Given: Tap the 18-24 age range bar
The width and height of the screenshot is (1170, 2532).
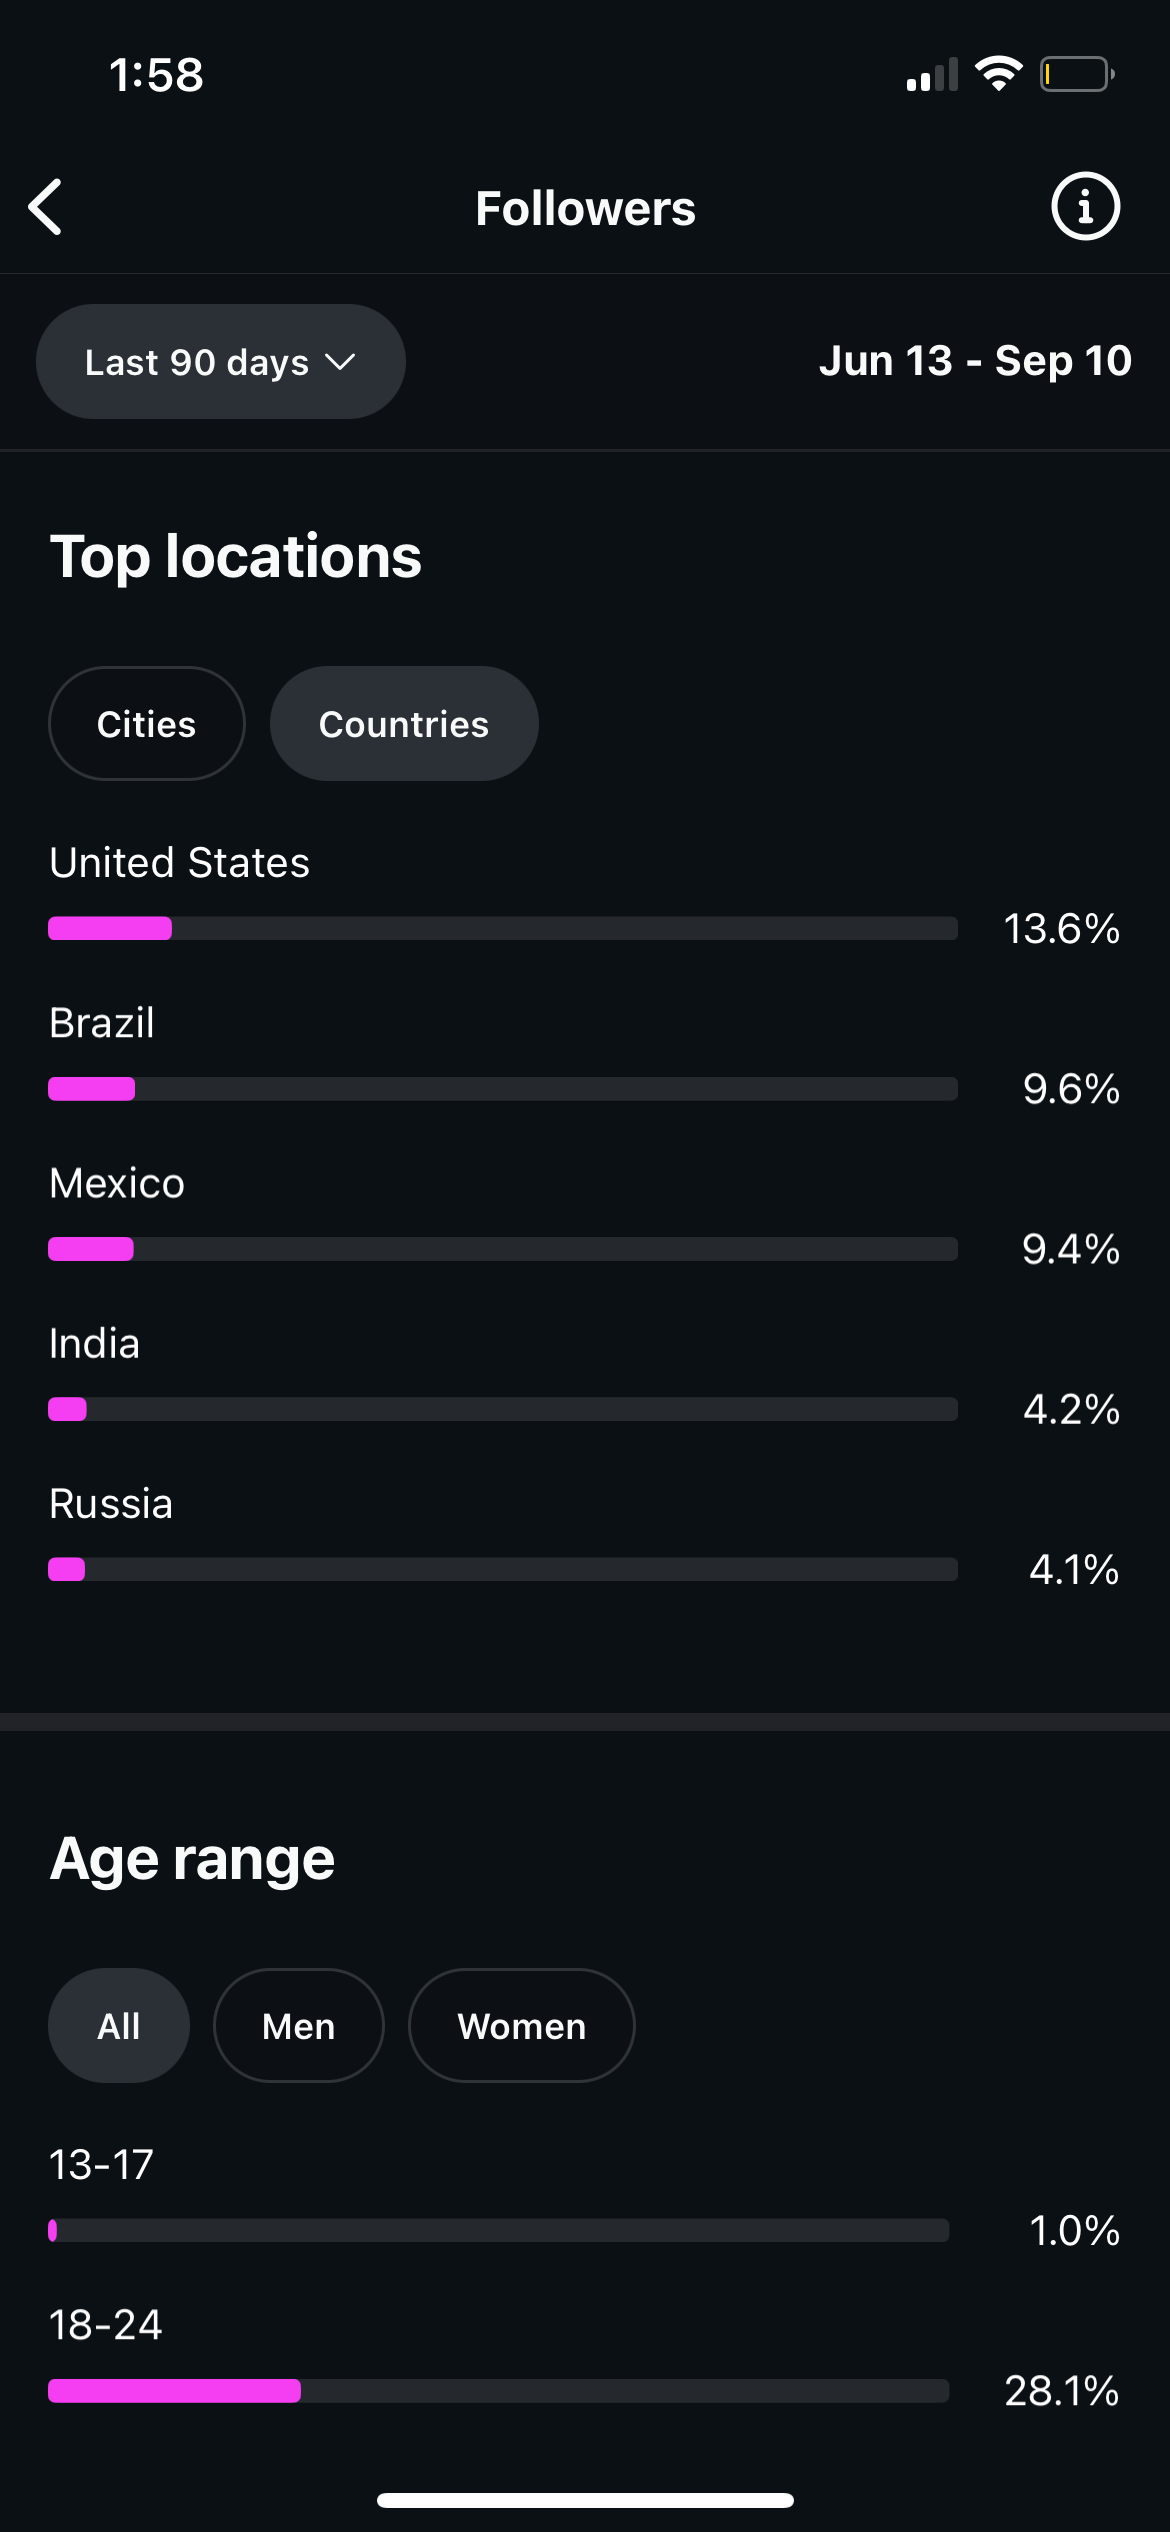Looking at the screenshot, I should (x=498, y=2391).
